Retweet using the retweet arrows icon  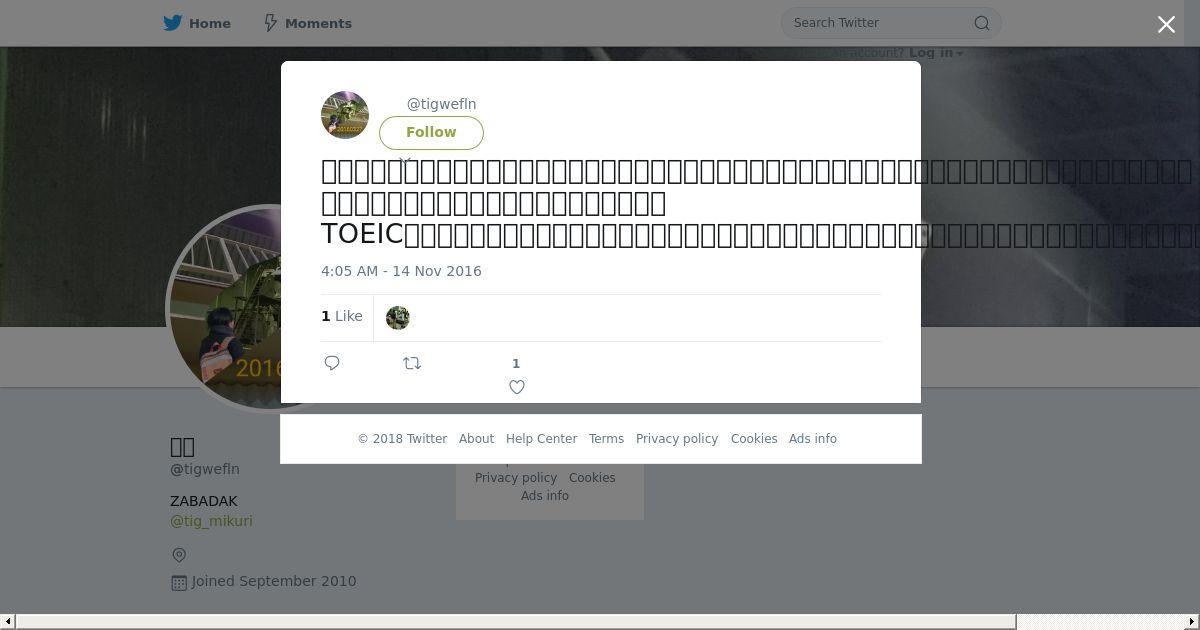click(x=412, y=363)
